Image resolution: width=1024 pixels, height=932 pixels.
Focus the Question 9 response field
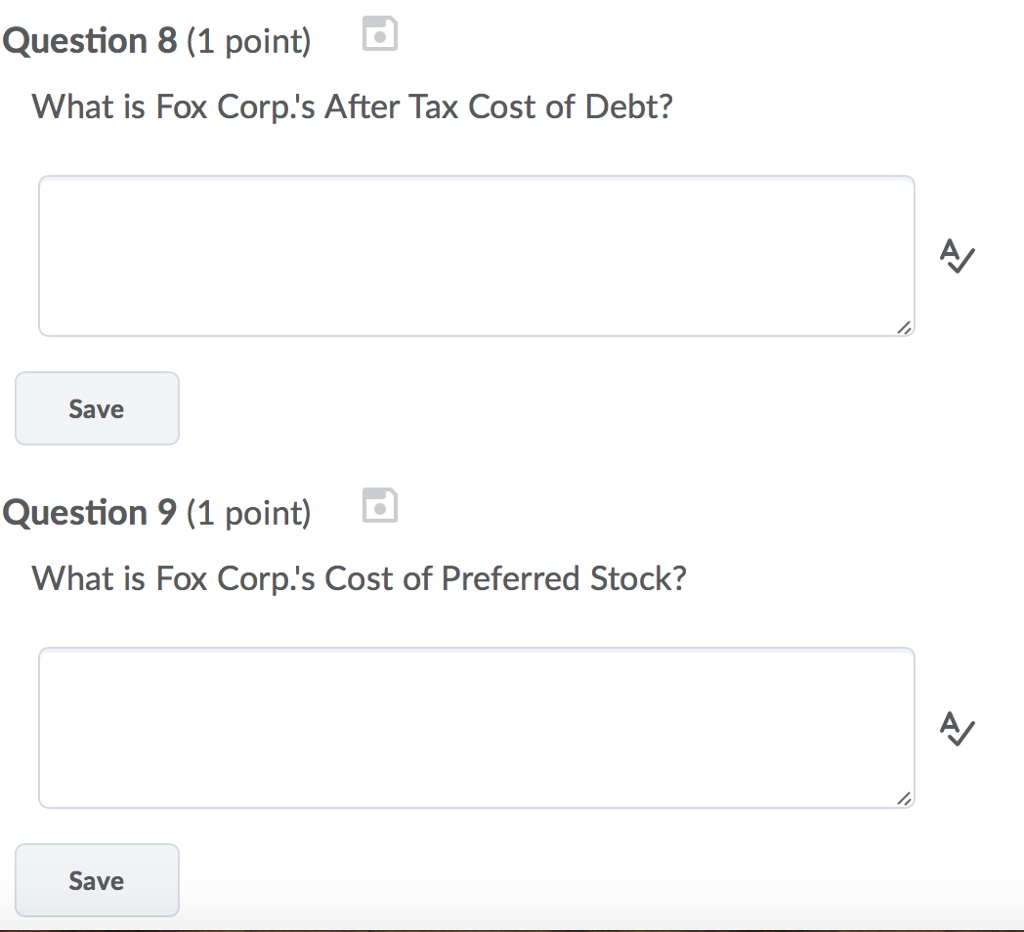click(476, 727)
